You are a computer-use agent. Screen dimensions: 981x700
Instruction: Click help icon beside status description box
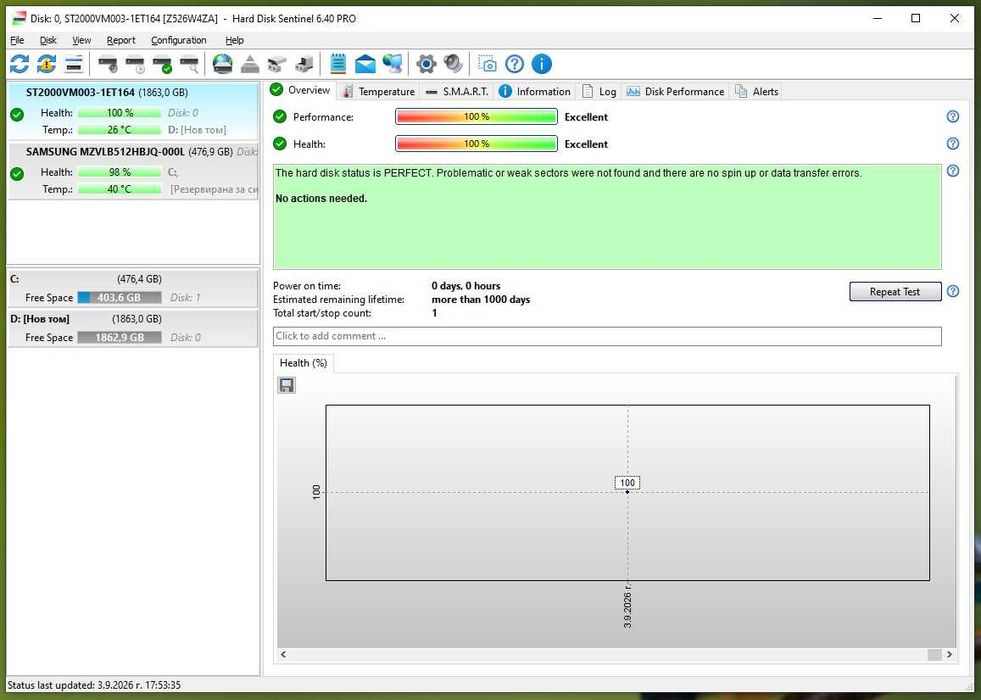click(953, 171)
